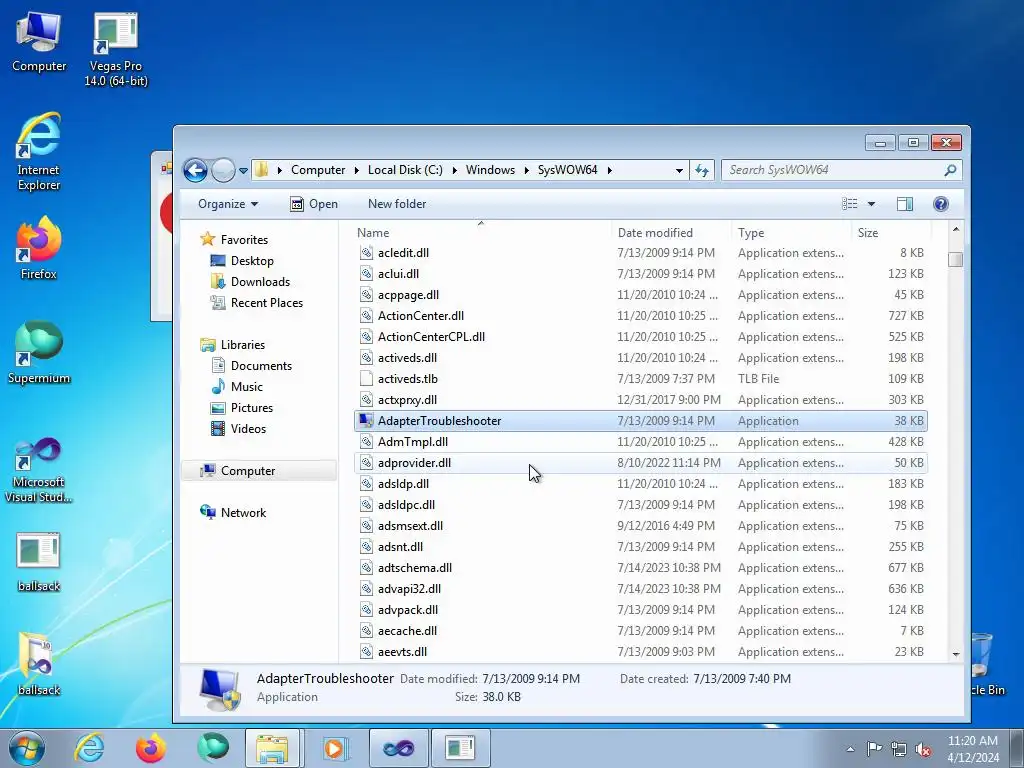The height and width of the screenshot is (768, 1024).
Task: Change view with the view icon
Action: (850, 204)
